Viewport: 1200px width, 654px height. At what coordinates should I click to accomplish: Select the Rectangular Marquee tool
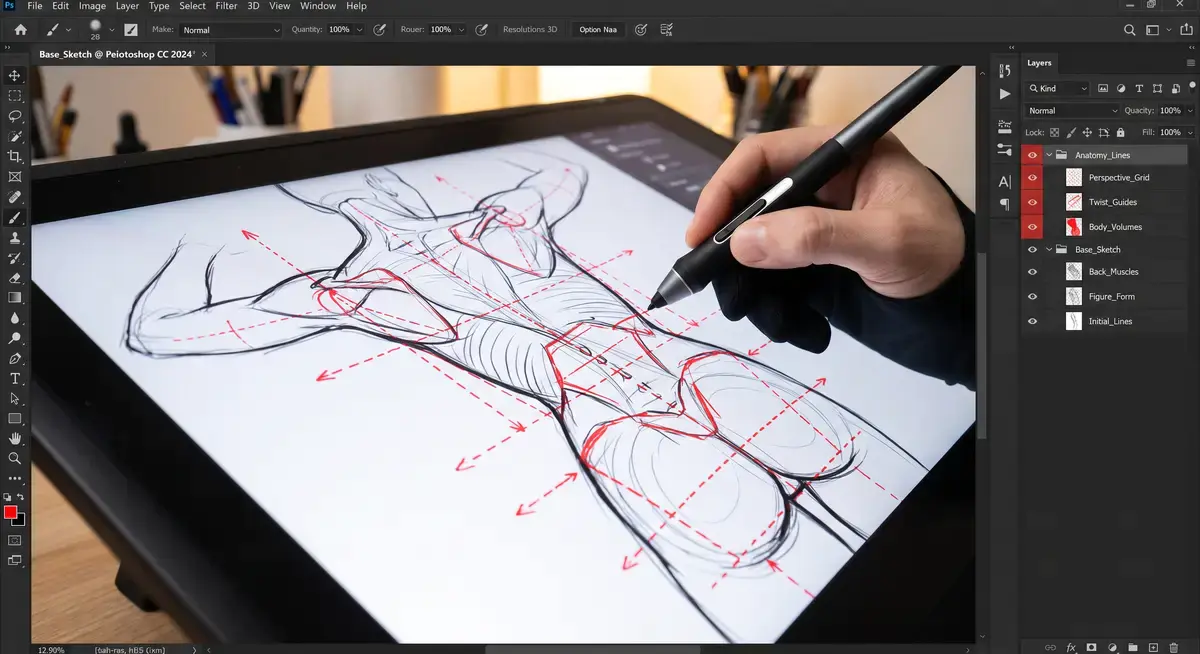click(x=15, y=96)
